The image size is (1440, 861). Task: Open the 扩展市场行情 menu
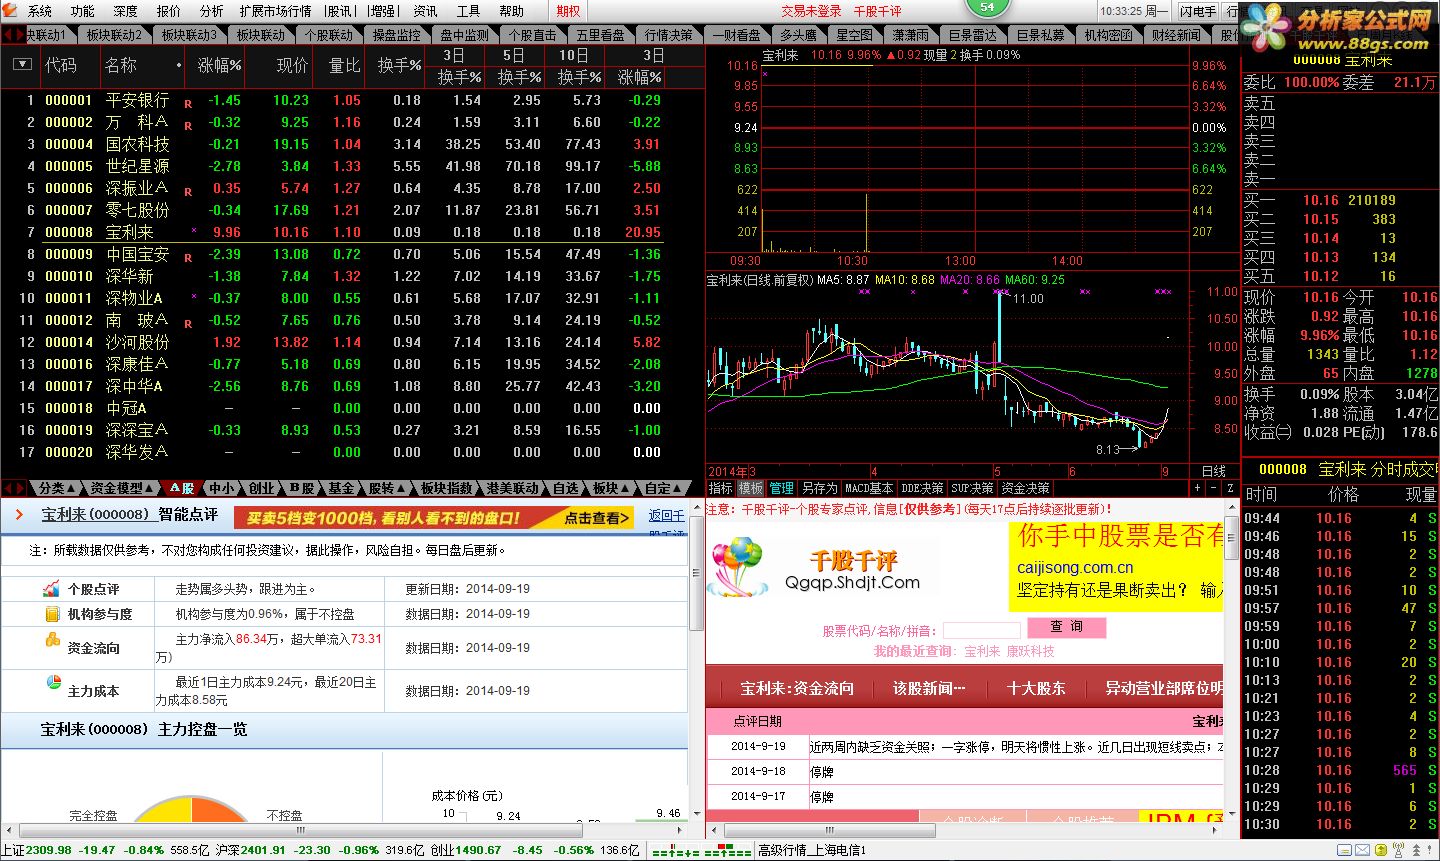coord(275,11)
